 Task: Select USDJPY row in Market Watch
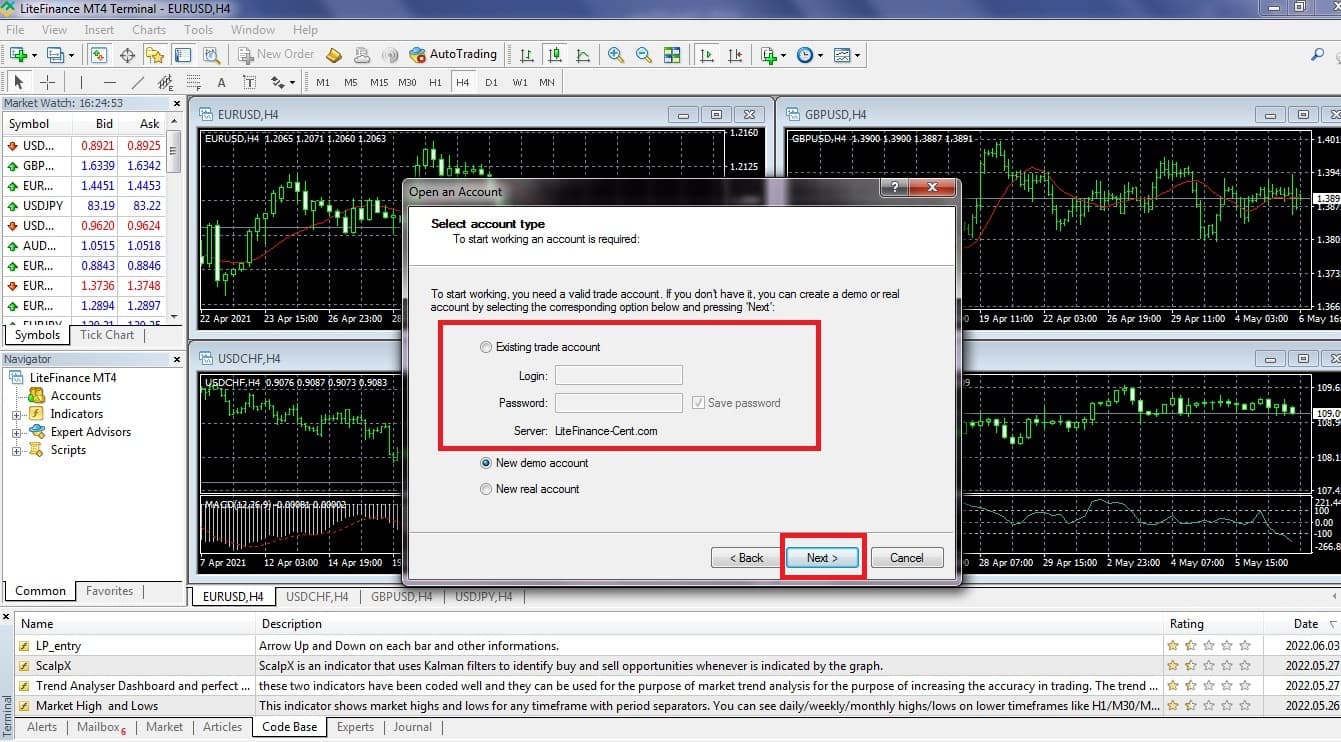[x=82, y=206]
